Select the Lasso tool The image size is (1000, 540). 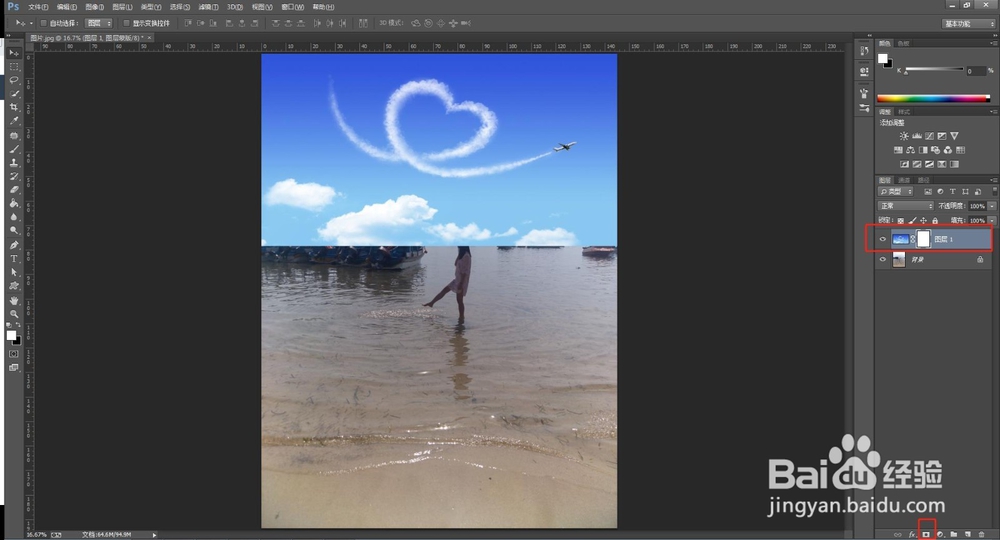pos(14,80)
